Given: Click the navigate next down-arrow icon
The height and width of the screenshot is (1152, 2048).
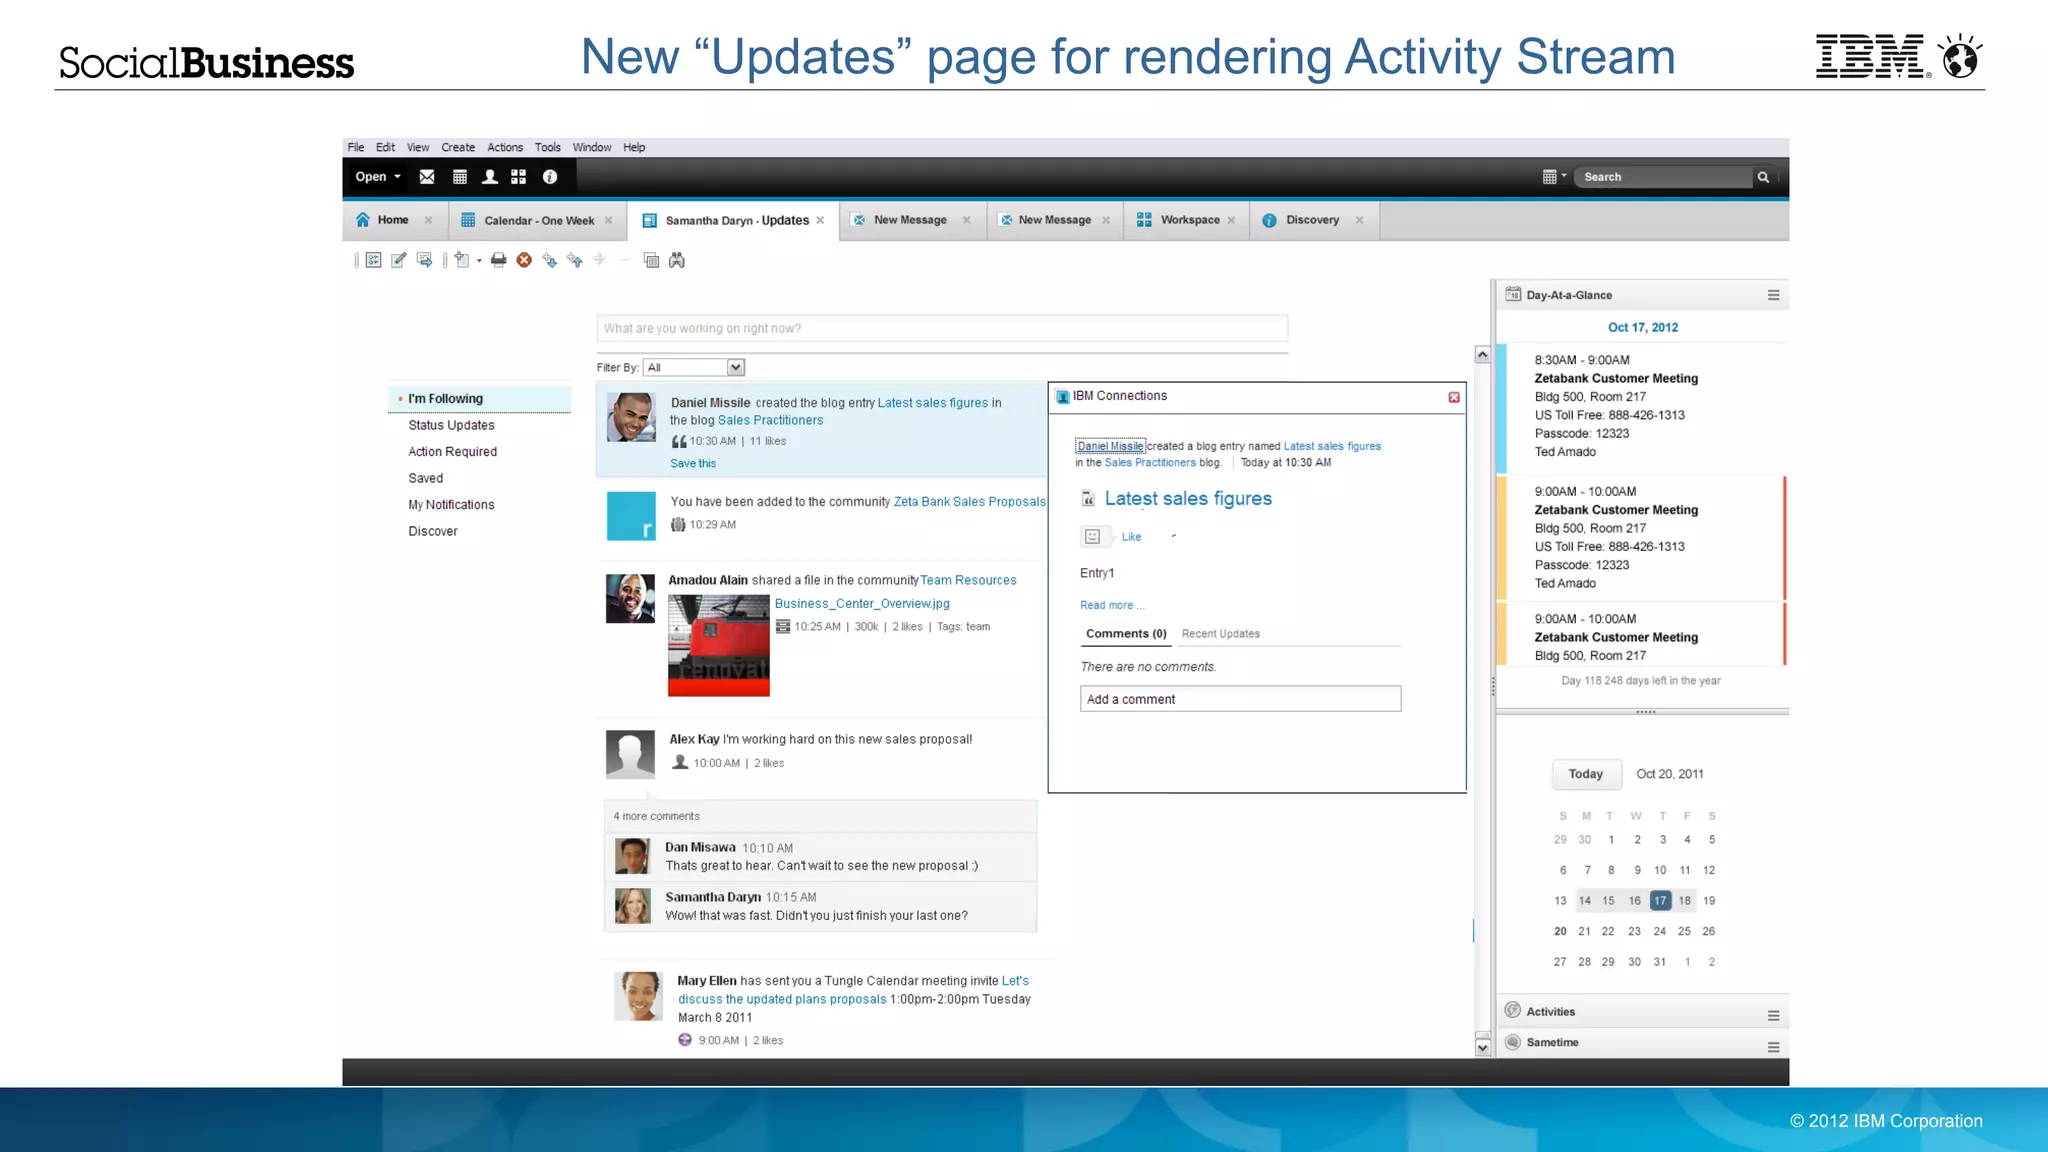Looking at the screenshot, I should 549,260.
